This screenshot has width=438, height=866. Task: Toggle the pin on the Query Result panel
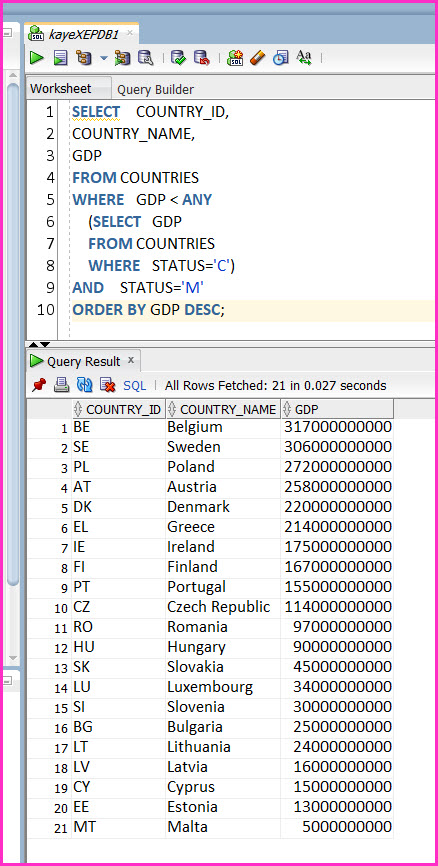tap(38, 385)
